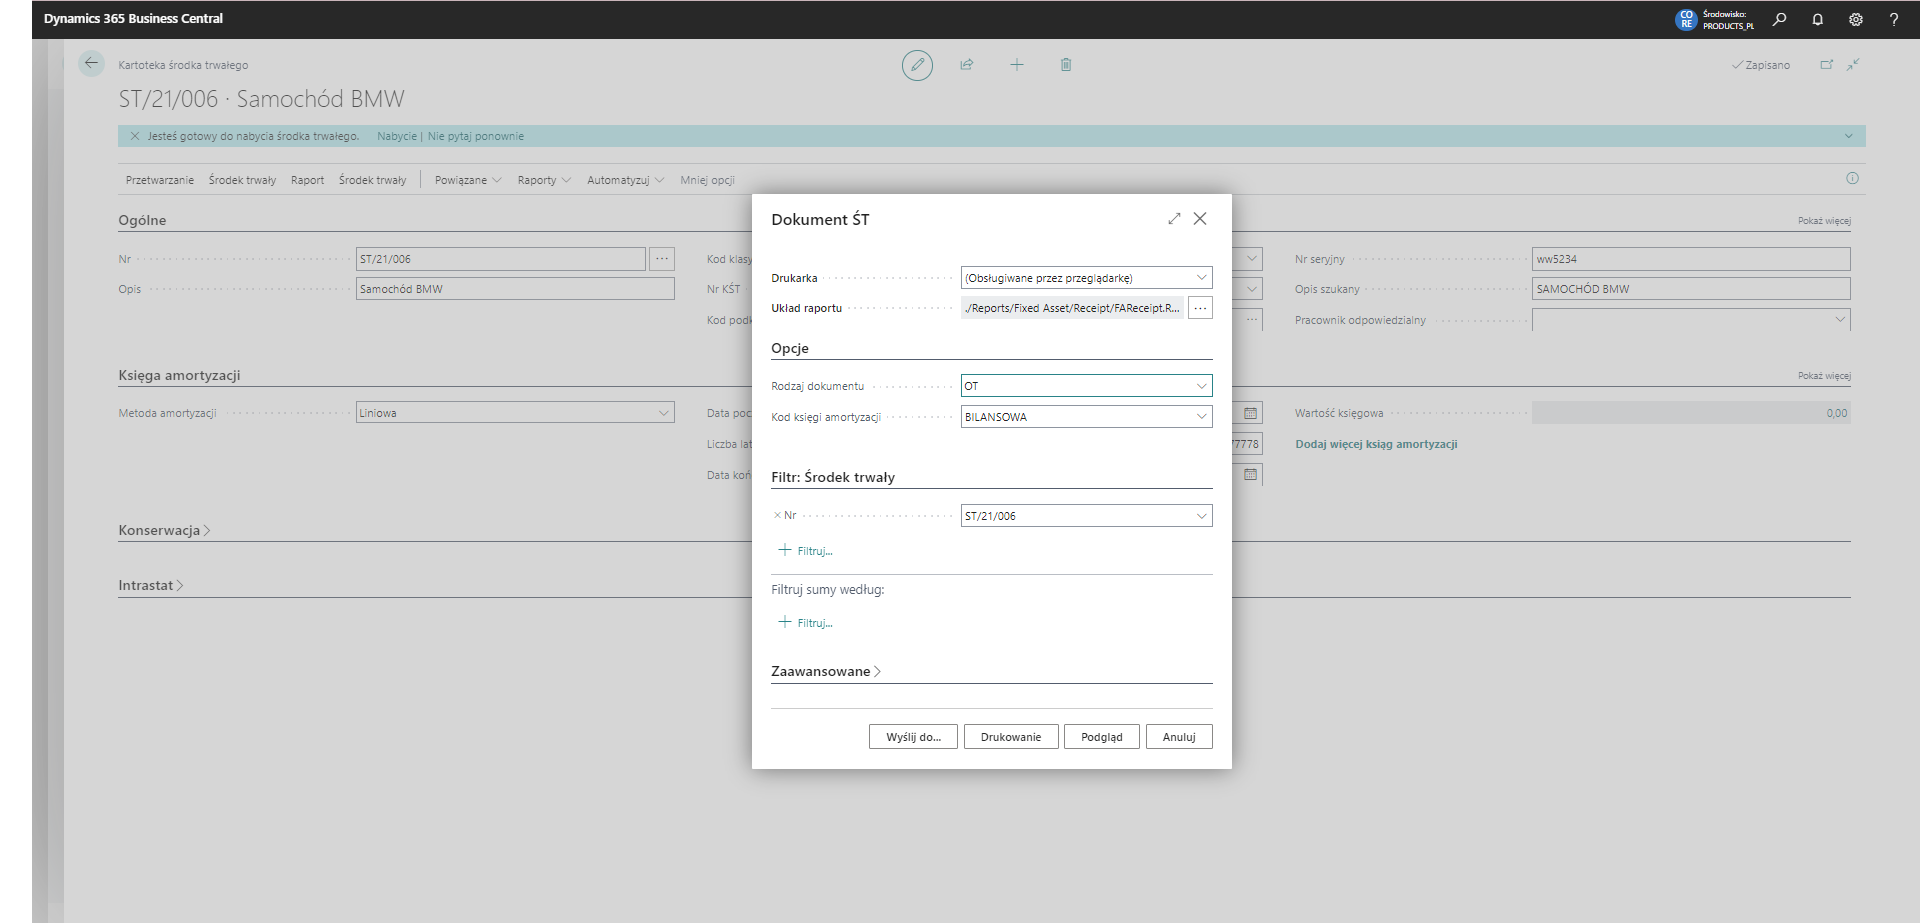This screenshot has height=923, width=1920.
Task: Click Pokaż więcej in Ogólne section
Action: tap(1824, 221)
